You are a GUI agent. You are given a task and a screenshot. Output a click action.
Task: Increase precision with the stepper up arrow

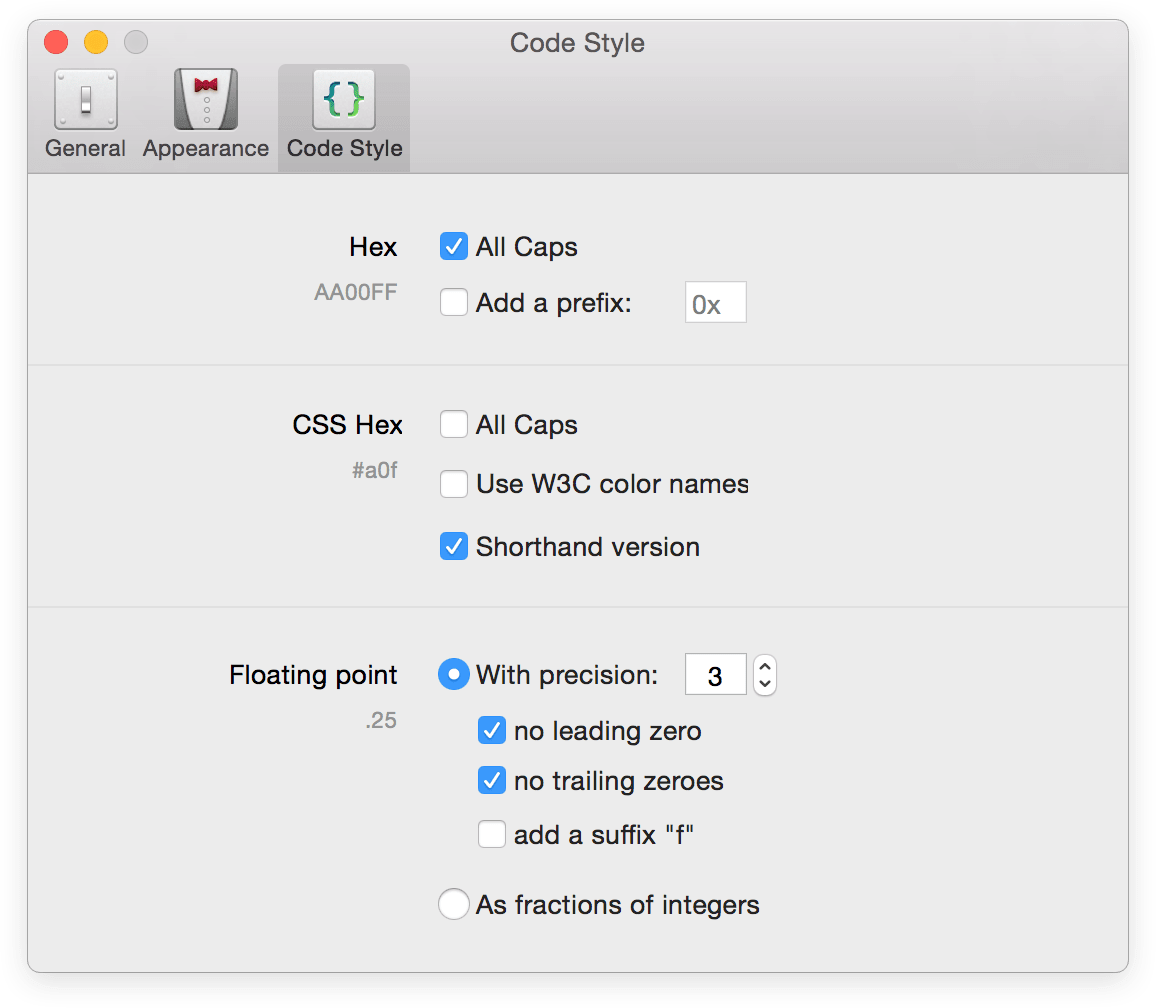coord(765,666)
